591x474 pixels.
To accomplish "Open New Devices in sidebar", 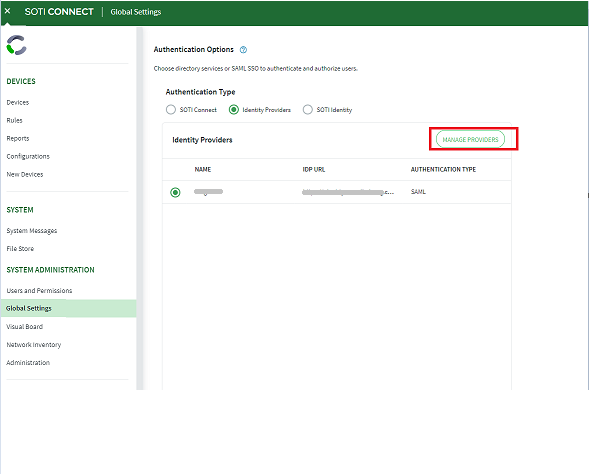I will pos(25,174).
